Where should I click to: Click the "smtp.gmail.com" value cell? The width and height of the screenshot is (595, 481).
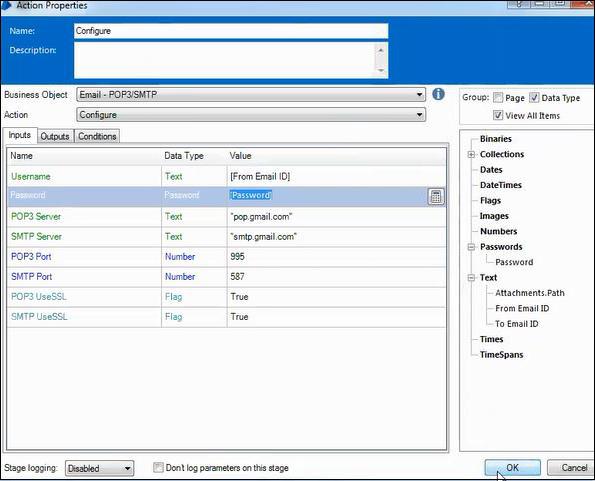(263, 237)
